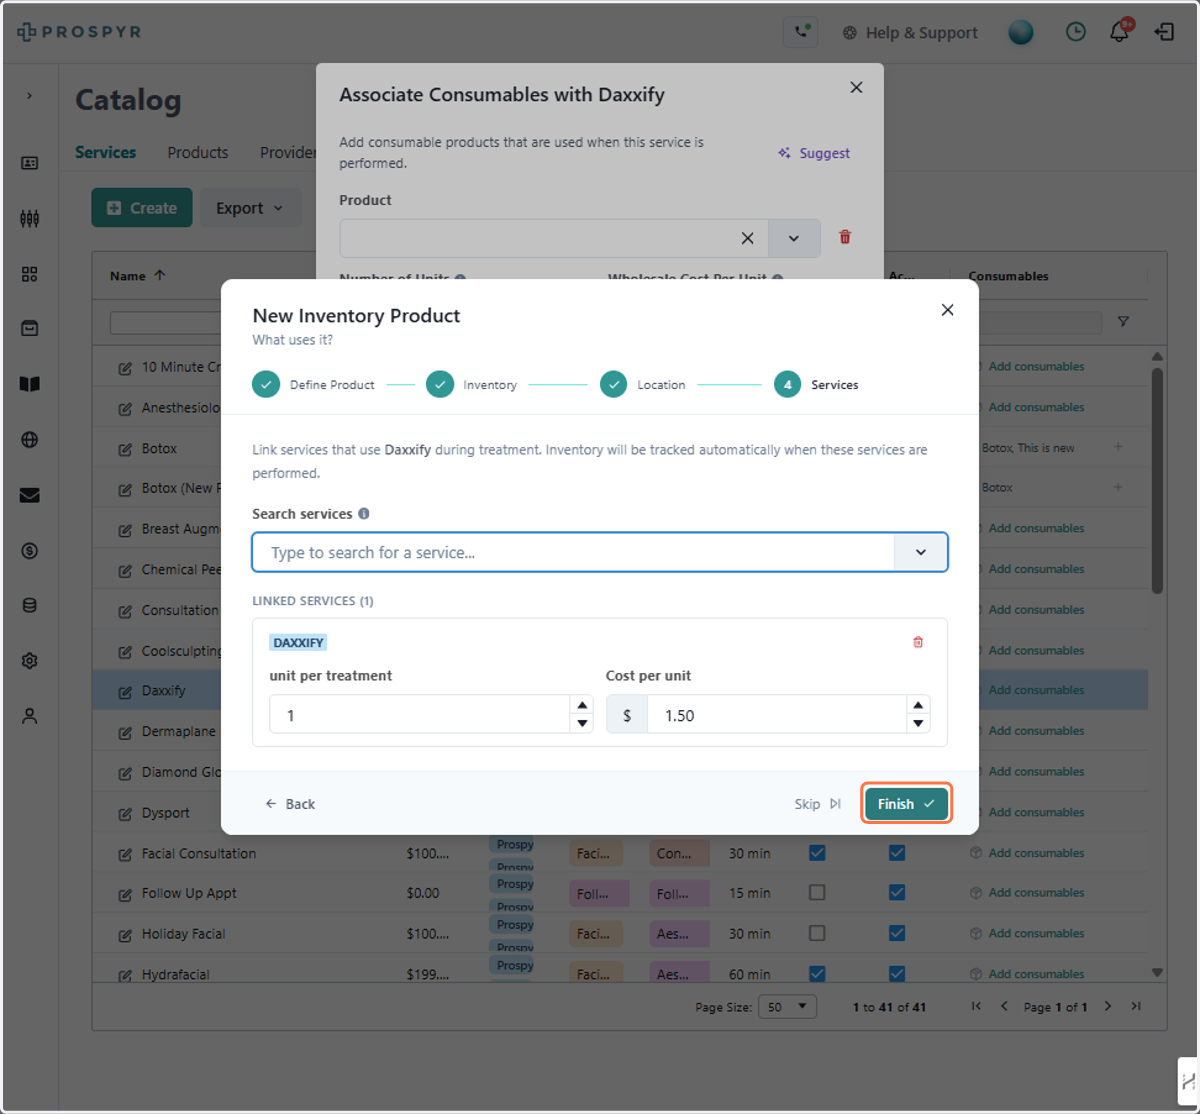1200x1114 pixels.
Task: Click the Suggest button
Action: coord(814,153)
